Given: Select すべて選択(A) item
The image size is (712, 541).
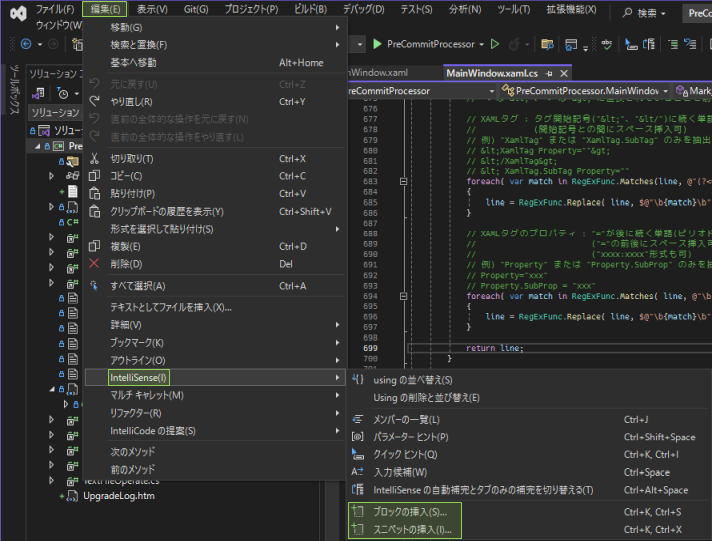Looking at the screenshot, I should (215, 286).
